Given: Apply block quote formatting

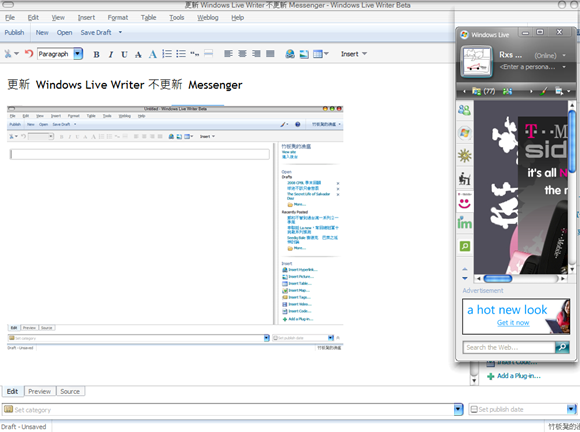Looking at the screenshot, I should click(195, 54).
